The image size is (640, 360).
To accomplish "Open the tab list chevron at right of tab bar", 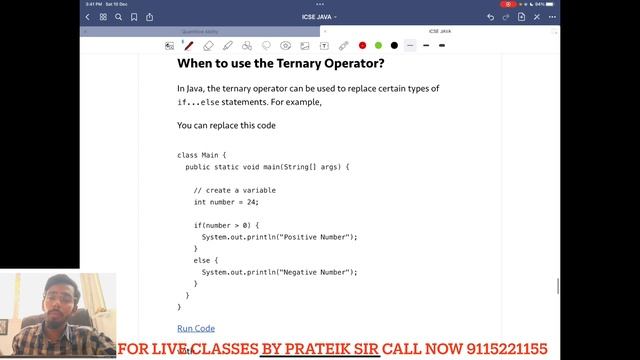I will (555, 31).
